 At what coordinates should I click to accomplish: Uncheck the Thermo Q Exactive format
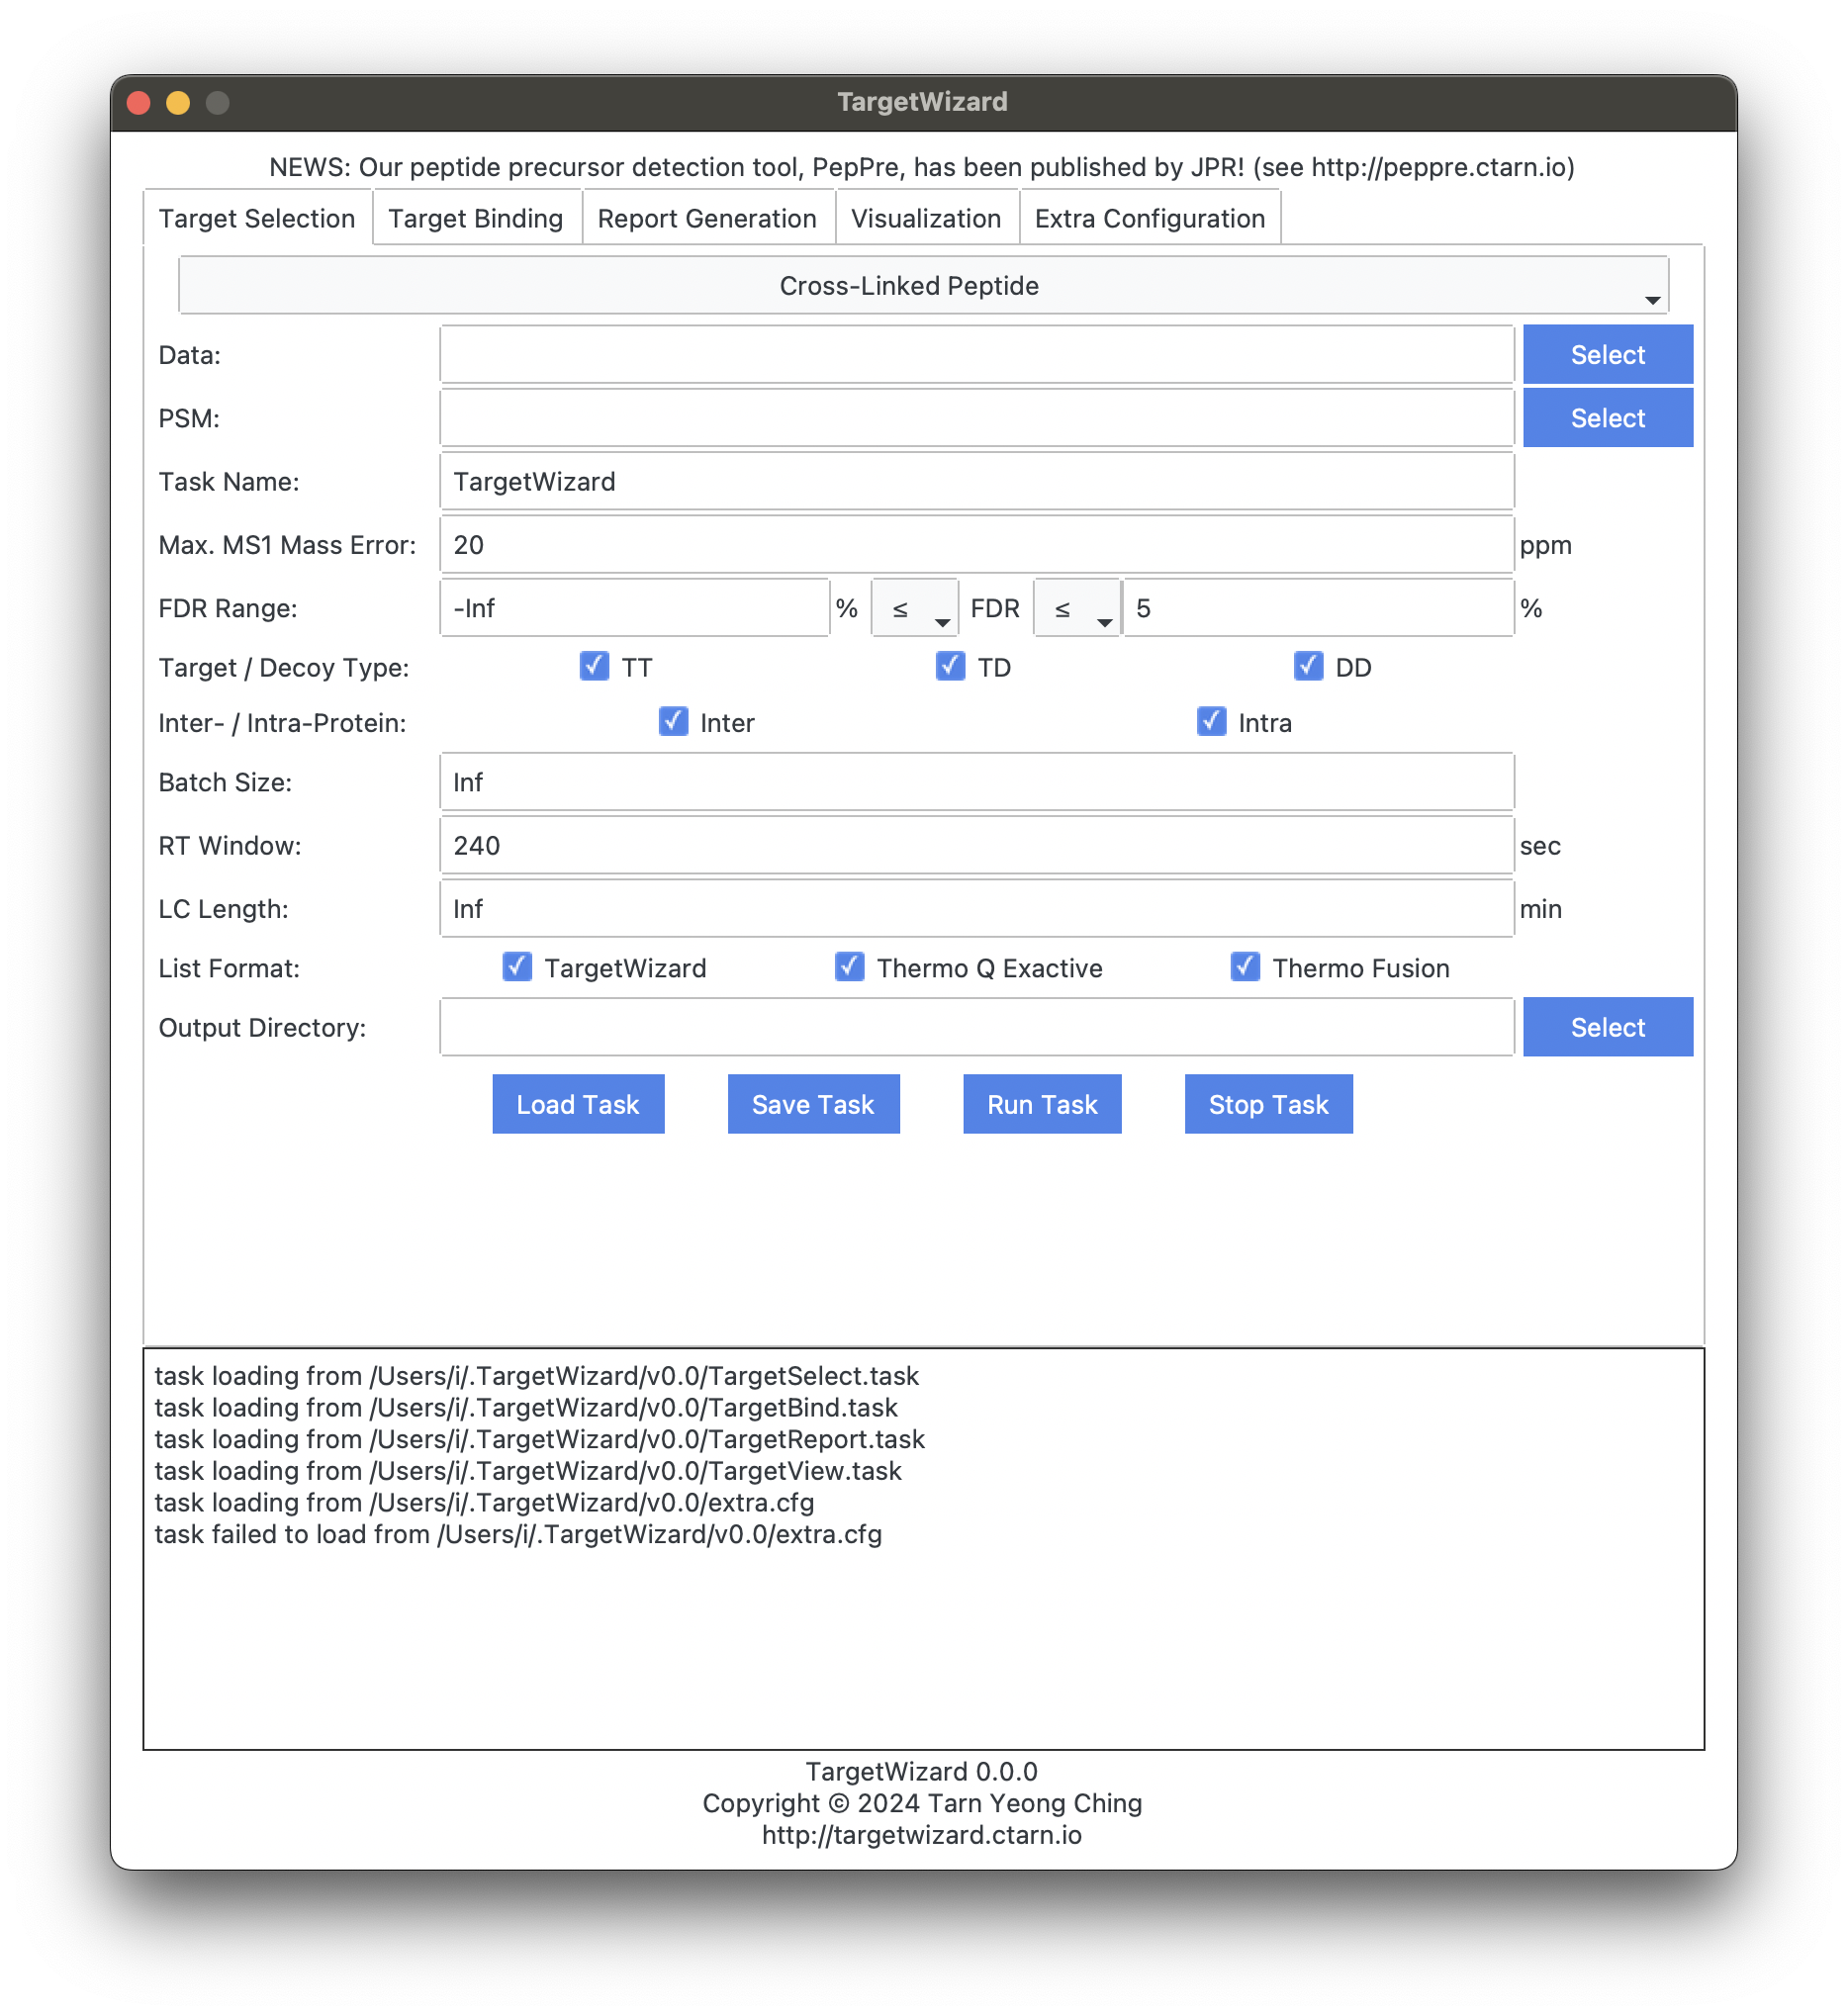(x=849, y=967)
